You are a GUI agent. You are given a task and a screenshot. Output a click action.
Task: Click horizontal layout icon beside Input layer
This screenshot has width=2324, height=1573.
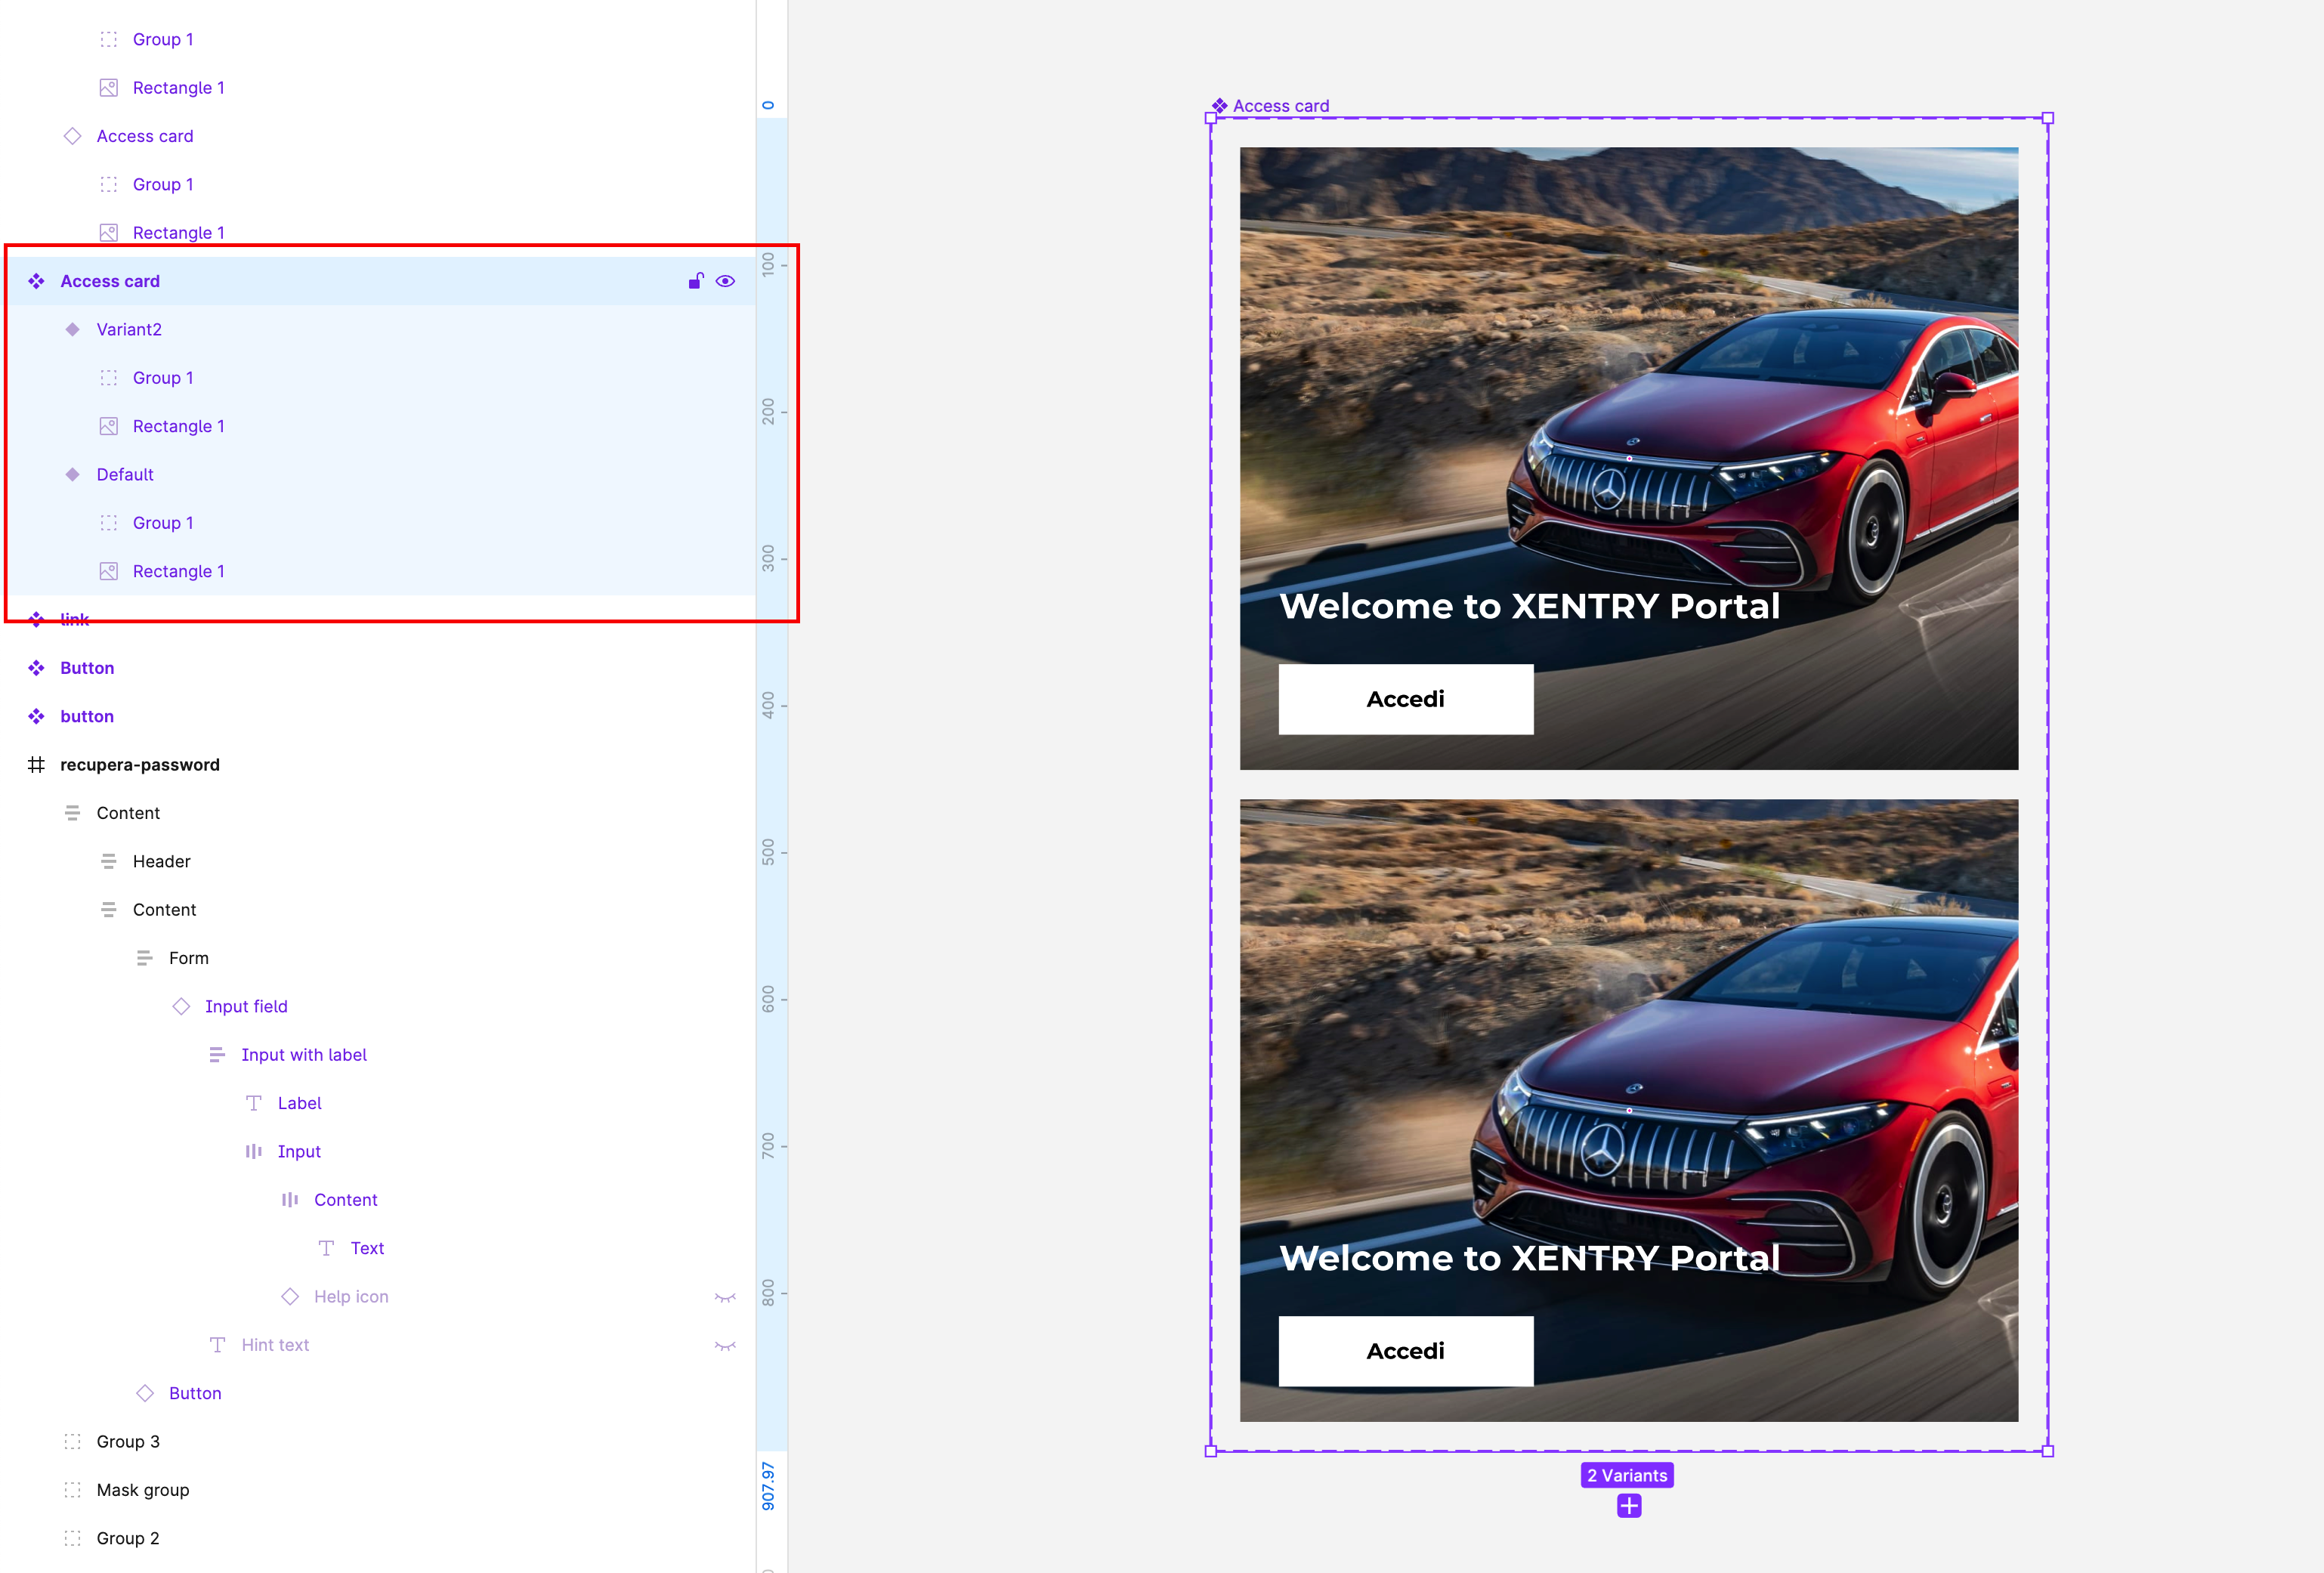pyautogui.click(x=254, y=1151)
